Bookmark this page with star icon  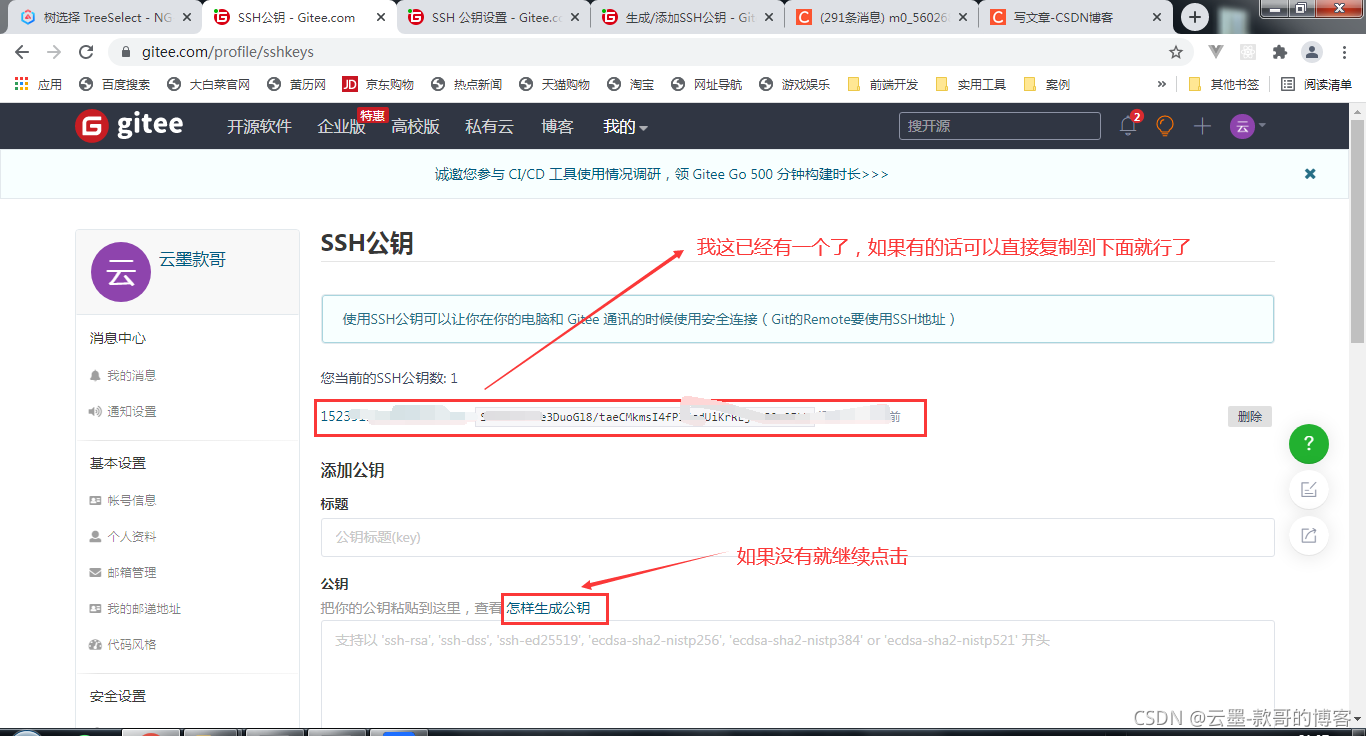[x=1176, y=52]
